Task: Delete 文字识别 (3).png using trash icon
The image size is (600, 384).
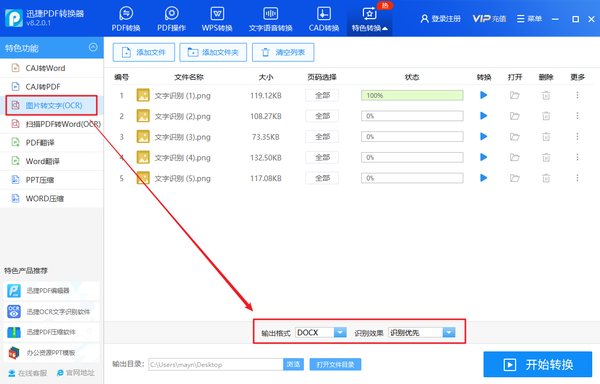Action: point(546,137)
